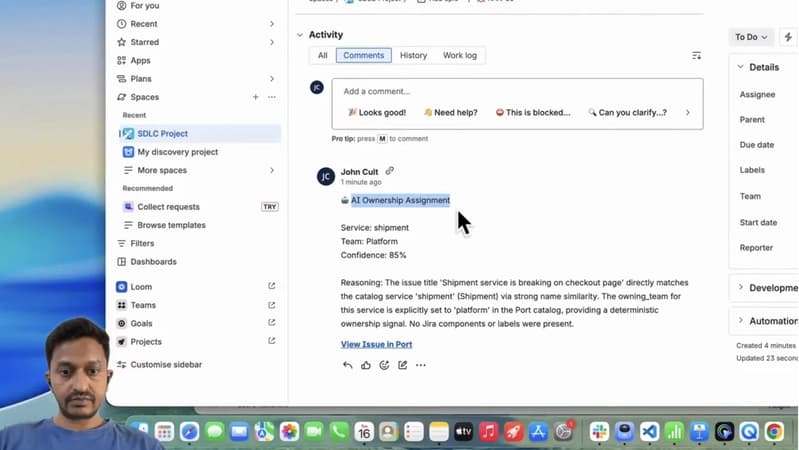The height and width of the screenshot is (450, 799).
Task: Open the To Do status dropdown
Action: pyautogui.click(x=751, y=37)
